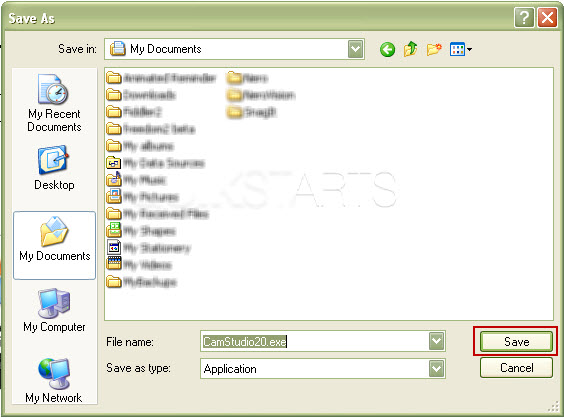Select Desktop in the places bar
The height and width of the screenshot is (418, 564).
(x=54, y=168)
